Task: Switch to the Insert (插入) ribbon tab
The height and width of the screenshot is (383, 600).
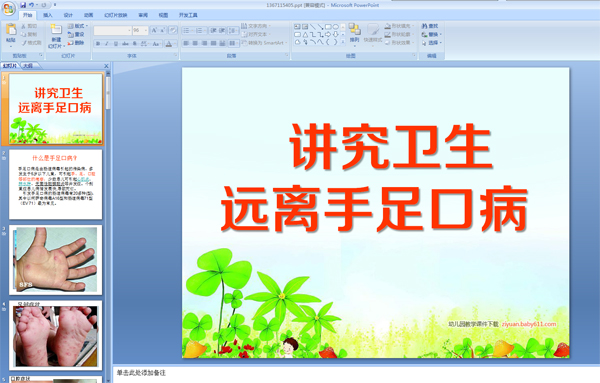Action: click(48, 15)
